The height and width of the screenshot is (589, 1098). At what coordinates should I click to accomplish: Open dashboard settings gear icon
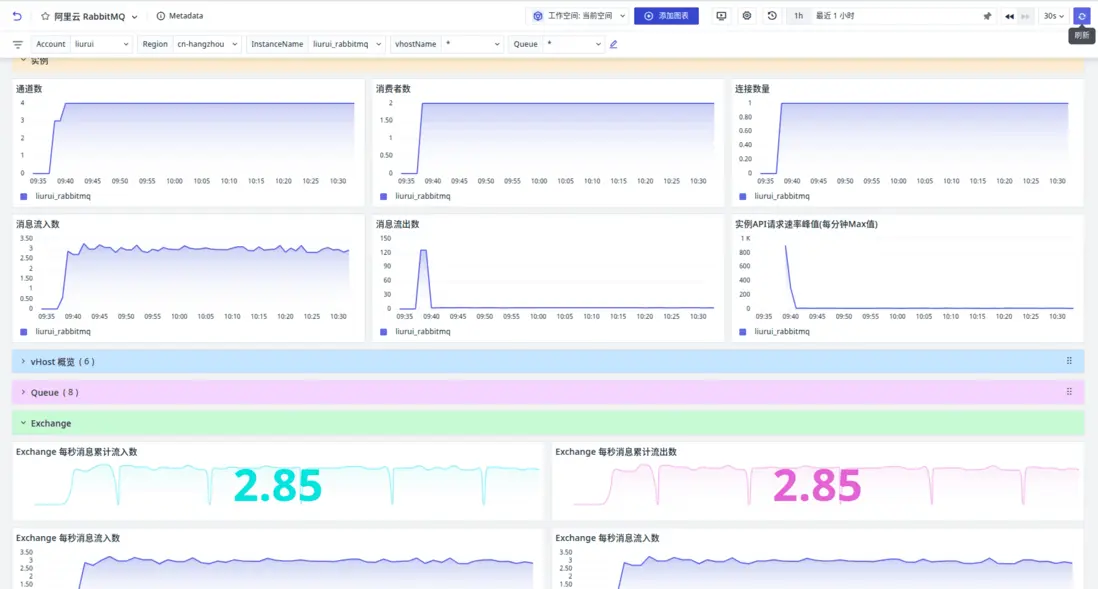(746, 15)
